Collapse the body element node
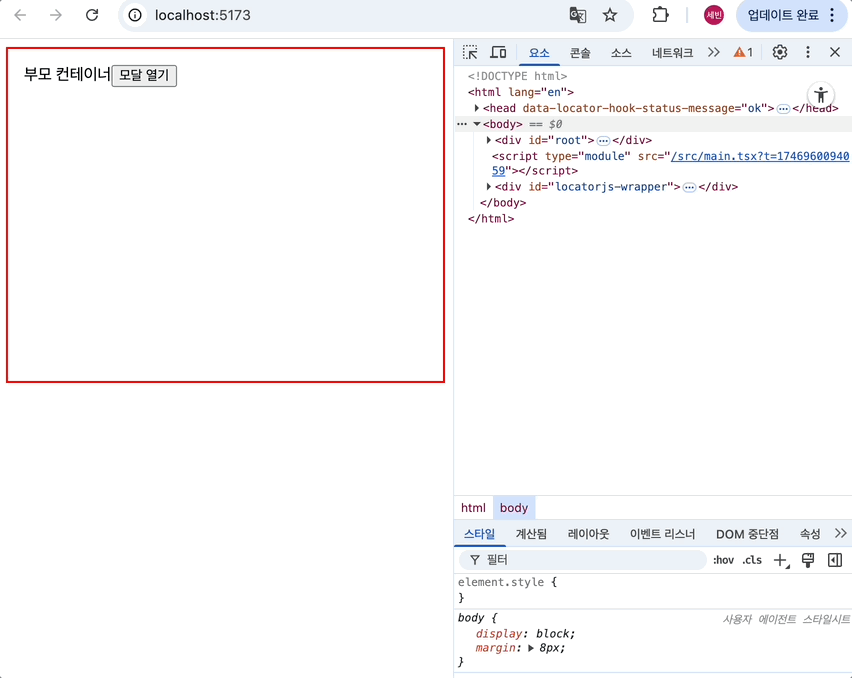 [477, 124]
